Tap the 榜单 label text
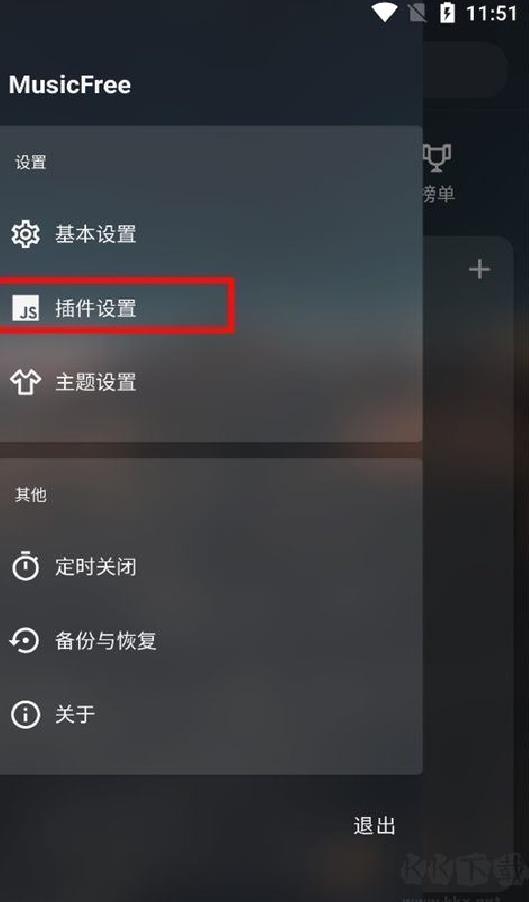The height and width of the screenshot is (902, 529). 439,194
